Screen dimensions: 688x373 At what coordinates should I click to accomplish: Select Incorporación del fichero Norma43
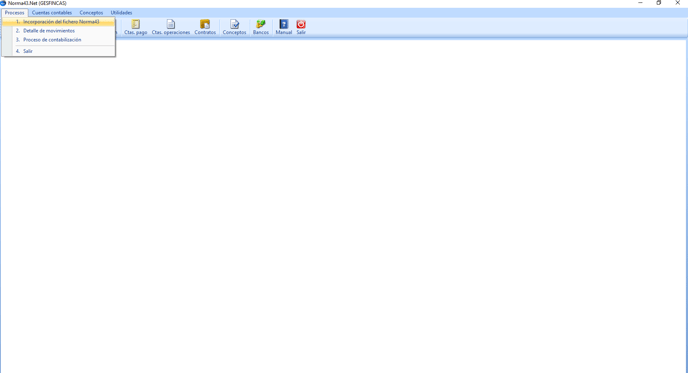point(59,22)
